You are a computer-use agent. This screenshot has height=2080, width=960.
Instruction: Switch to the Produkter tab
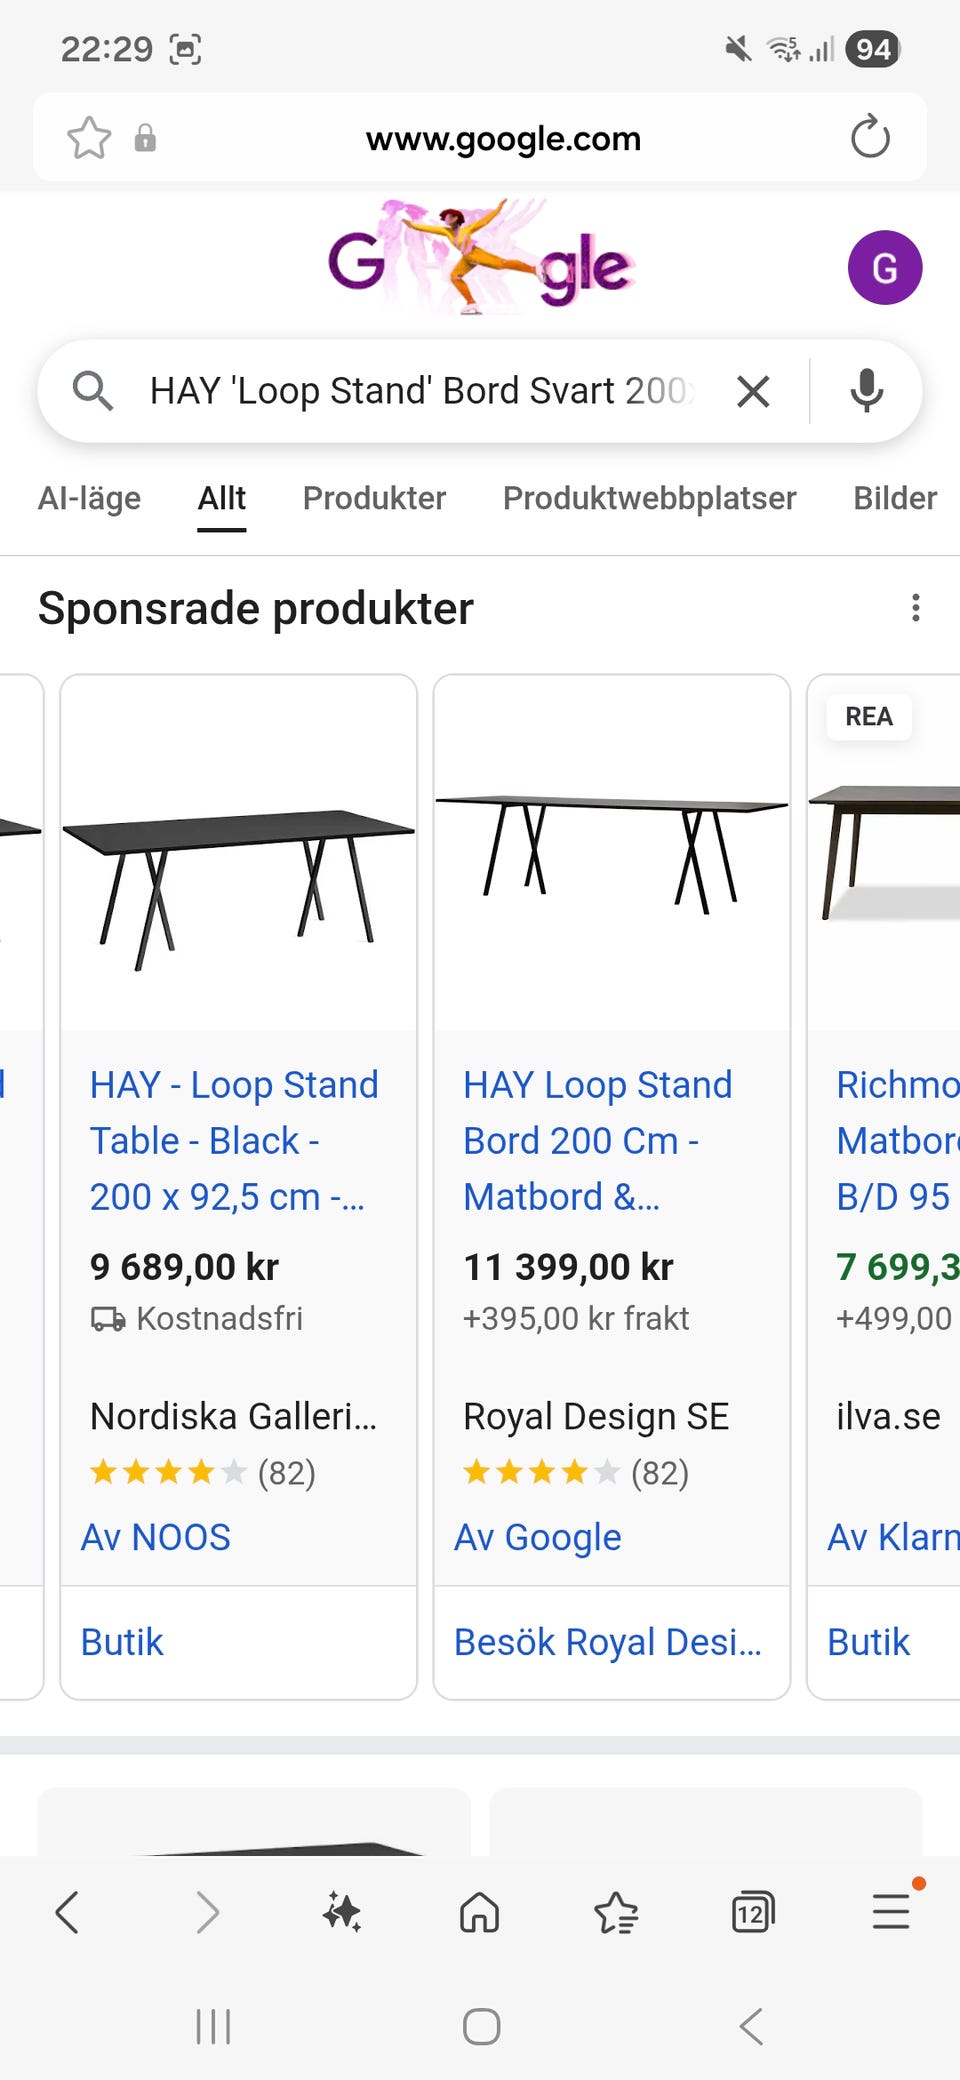coord(374,498)
